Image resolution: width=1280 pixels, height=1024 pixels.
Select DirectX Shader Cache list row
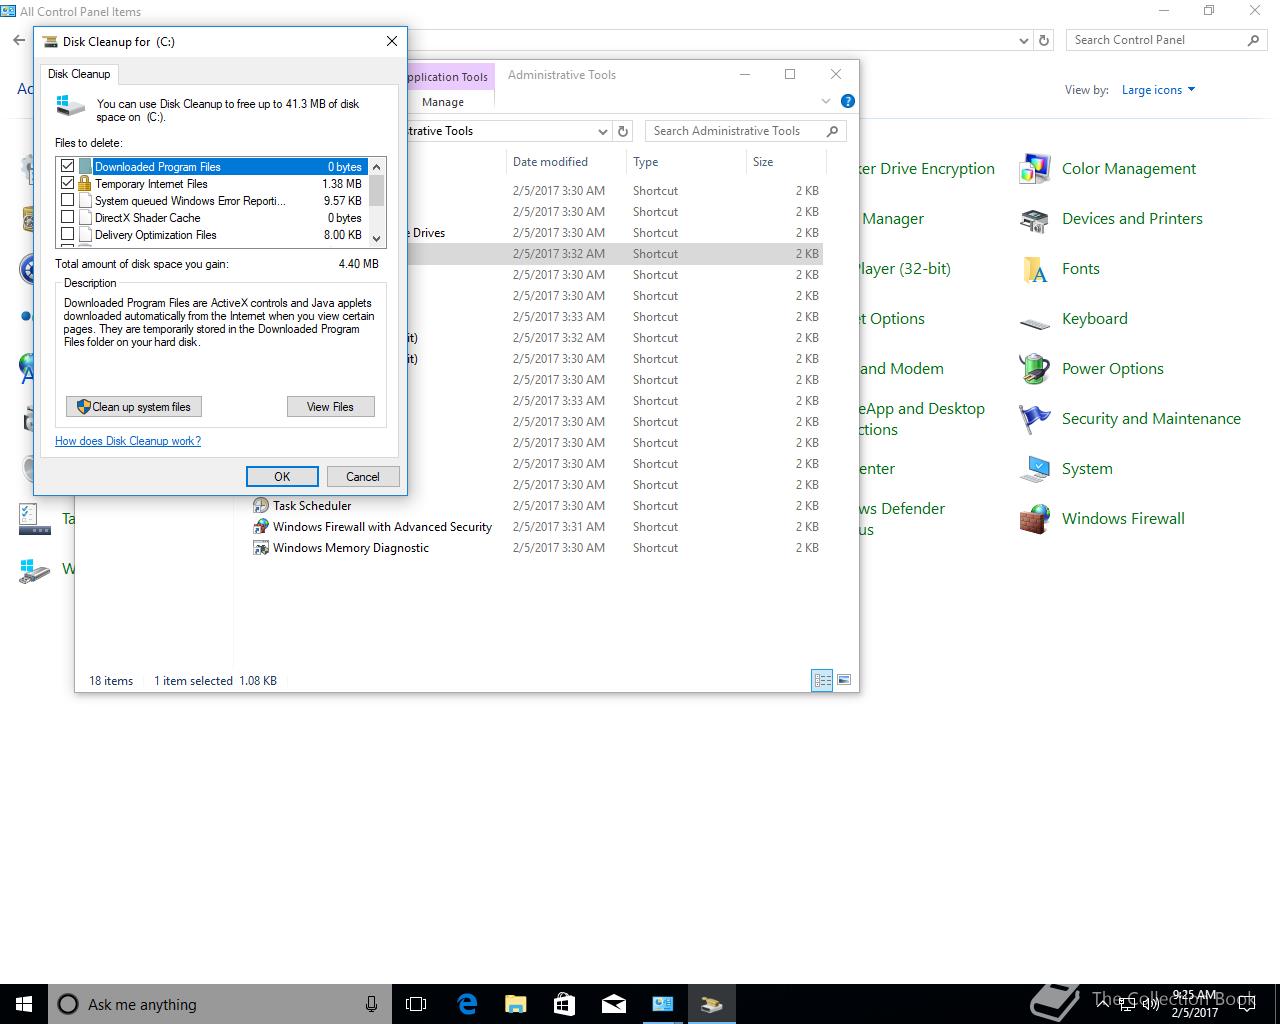(213, 218)
